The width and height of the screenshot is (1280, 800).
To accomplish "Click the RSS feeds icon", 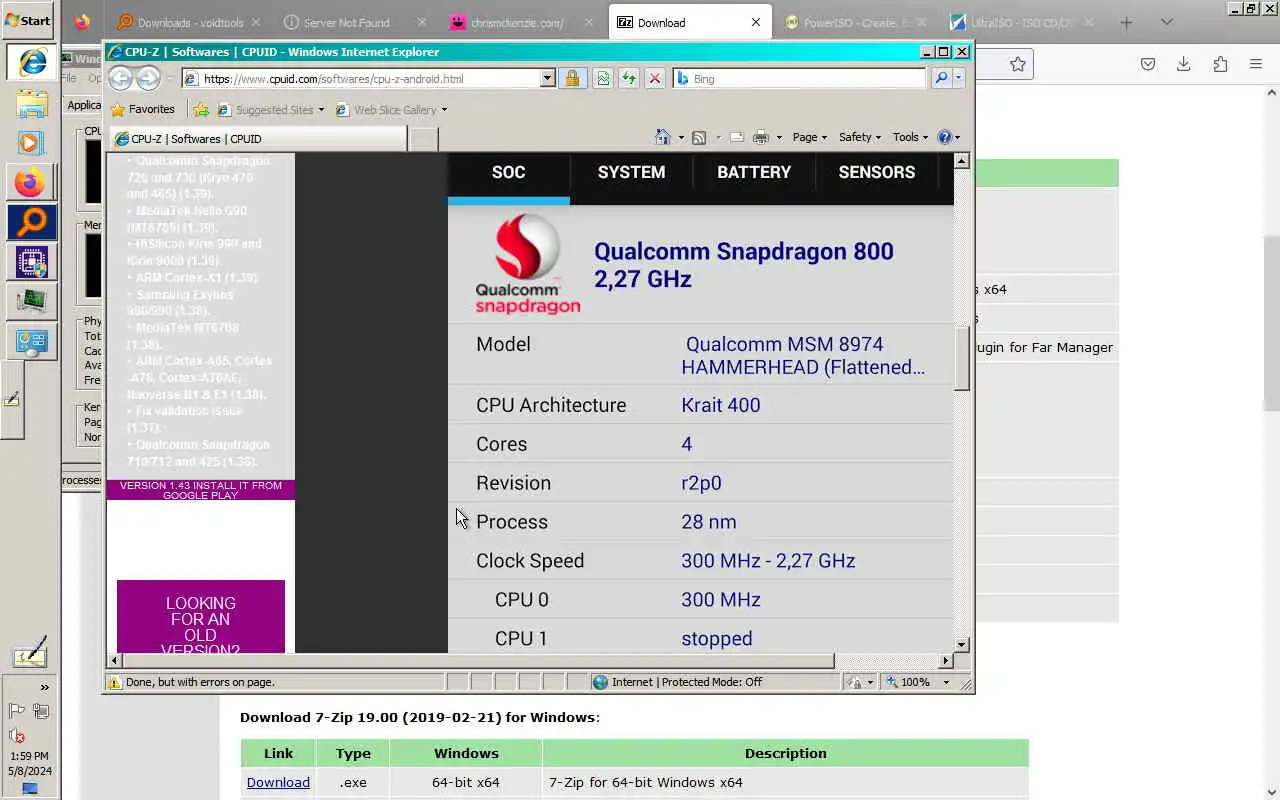I will click(699, 137).
